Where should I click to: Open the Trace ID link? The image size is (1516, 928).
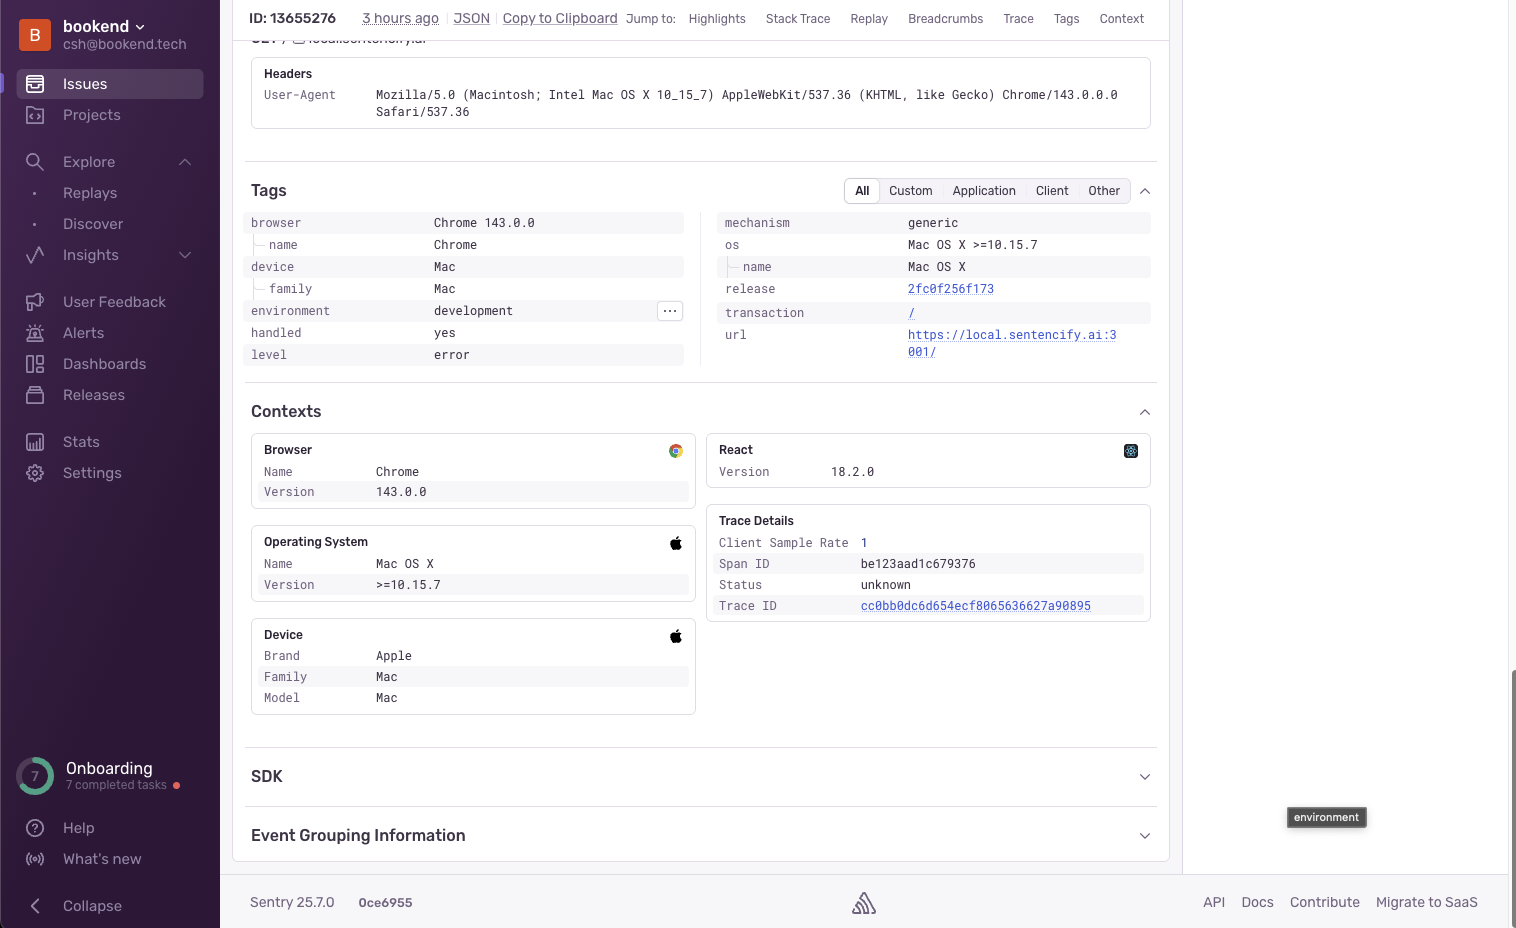[x=975, y=606]
